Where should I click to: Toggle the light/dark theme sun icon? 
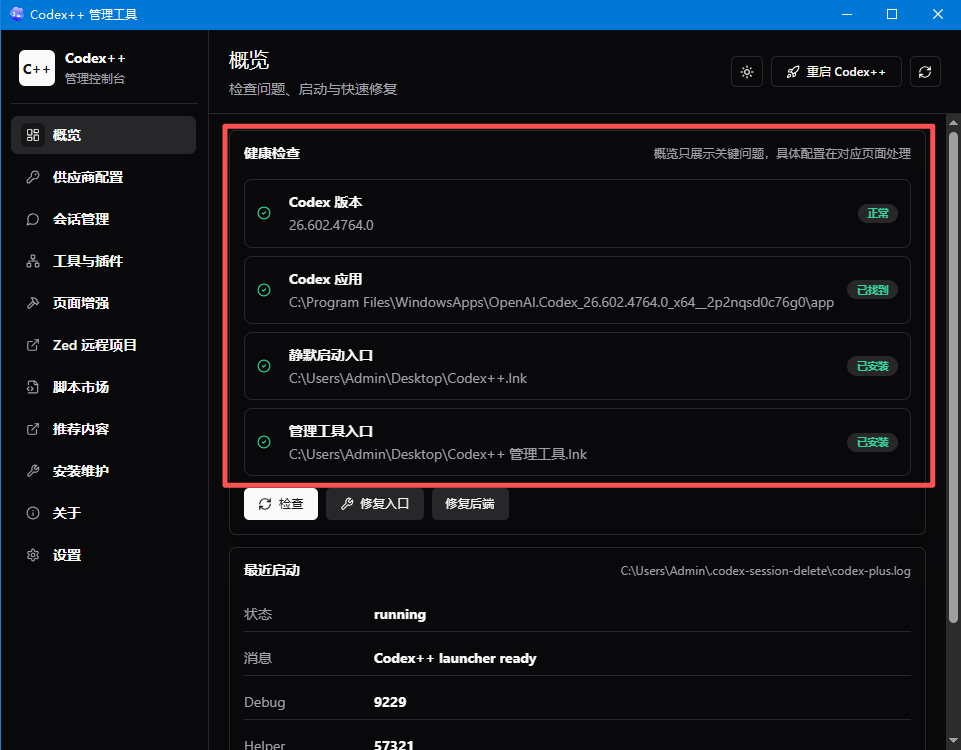pyautogui.click(x=746, y=72)
